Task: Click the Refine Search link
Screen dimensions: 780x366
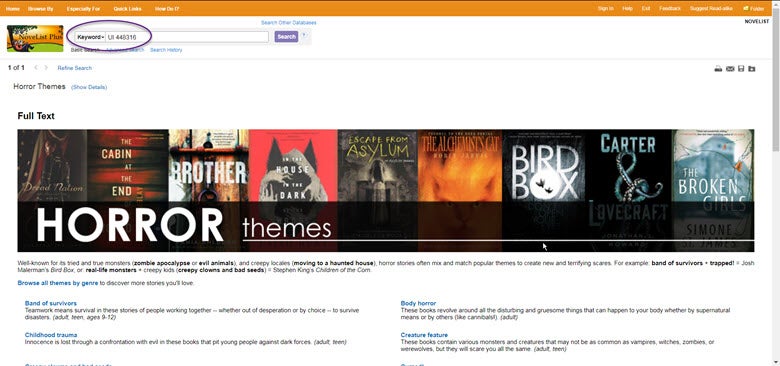Action: [x=75, y=68]
